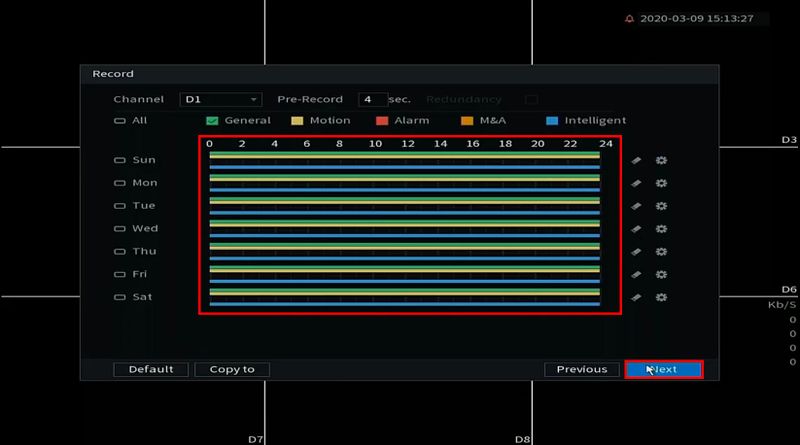Toggle the All days link checkbox
The width and height of the screenshot is (800, 445).
pos(119,121)
